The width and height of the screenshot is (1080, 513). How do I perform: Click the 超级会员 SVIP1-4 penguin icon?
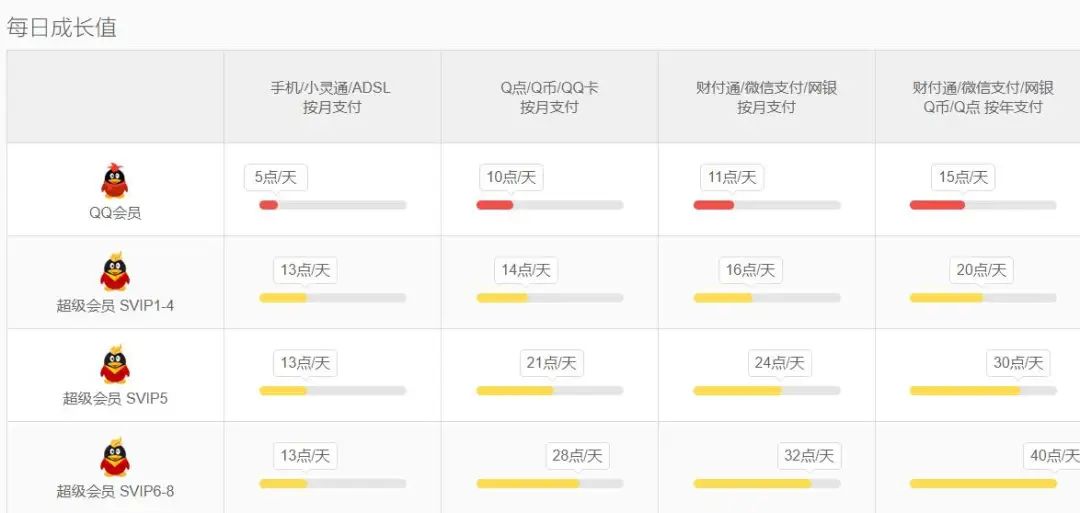click(x=115, y=272)
